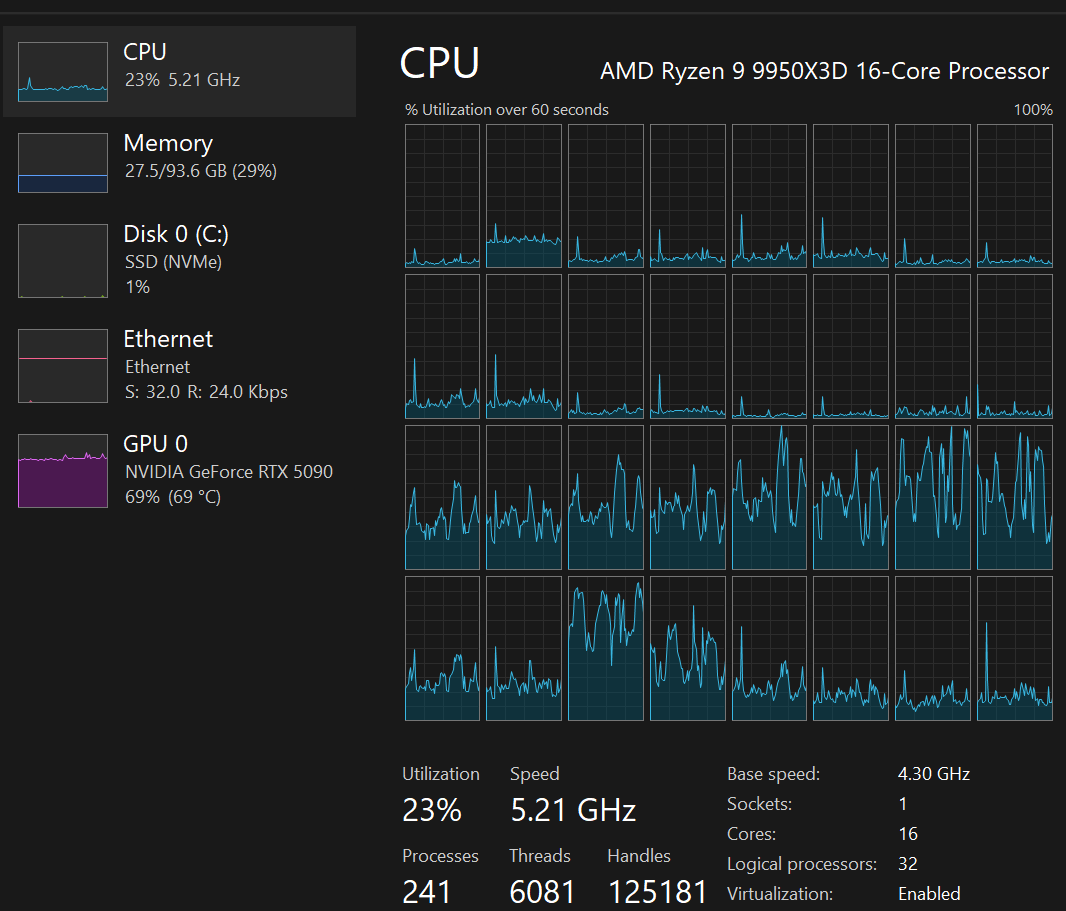Click the Cores value 16
Image resolution: width=1066 pixels, height=911 pixels.
[x=908, y=833]
